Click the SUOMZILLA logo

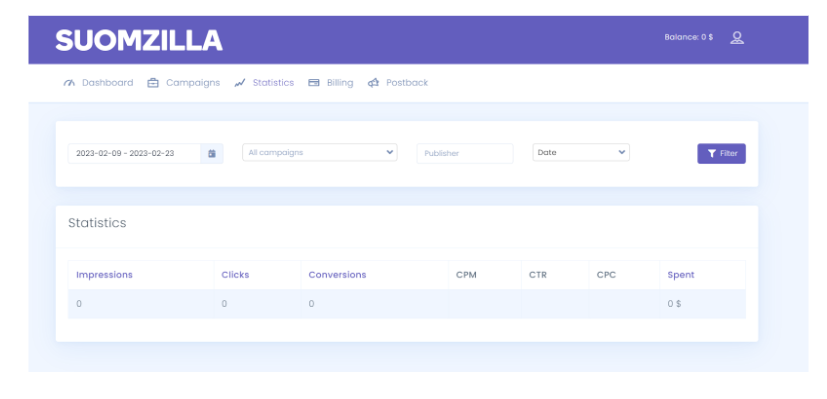(x=139, y=40)
